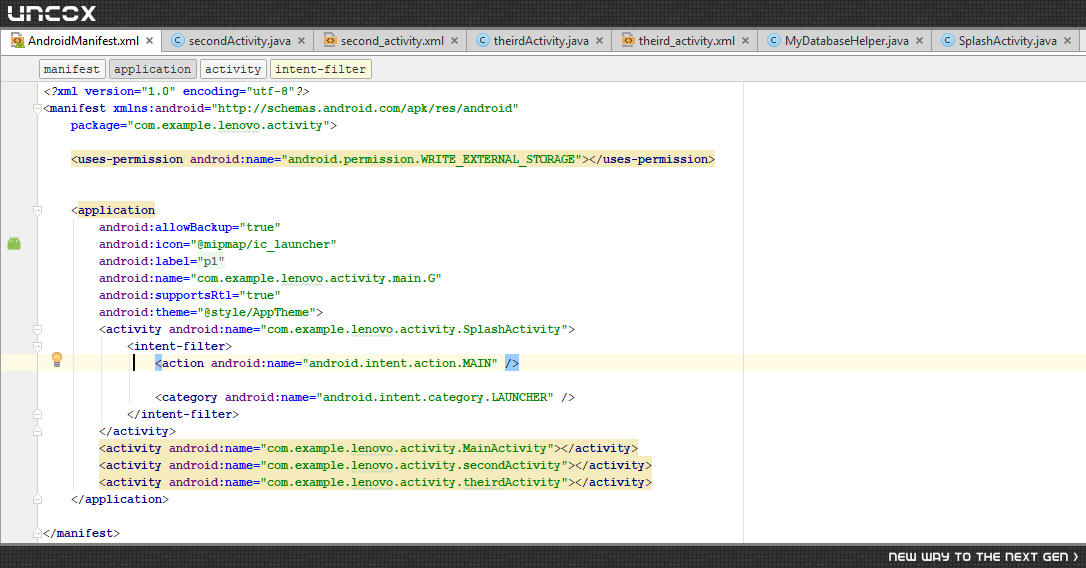
Task: Click the xmlns:android schema URL
Action: click(365, 108)
